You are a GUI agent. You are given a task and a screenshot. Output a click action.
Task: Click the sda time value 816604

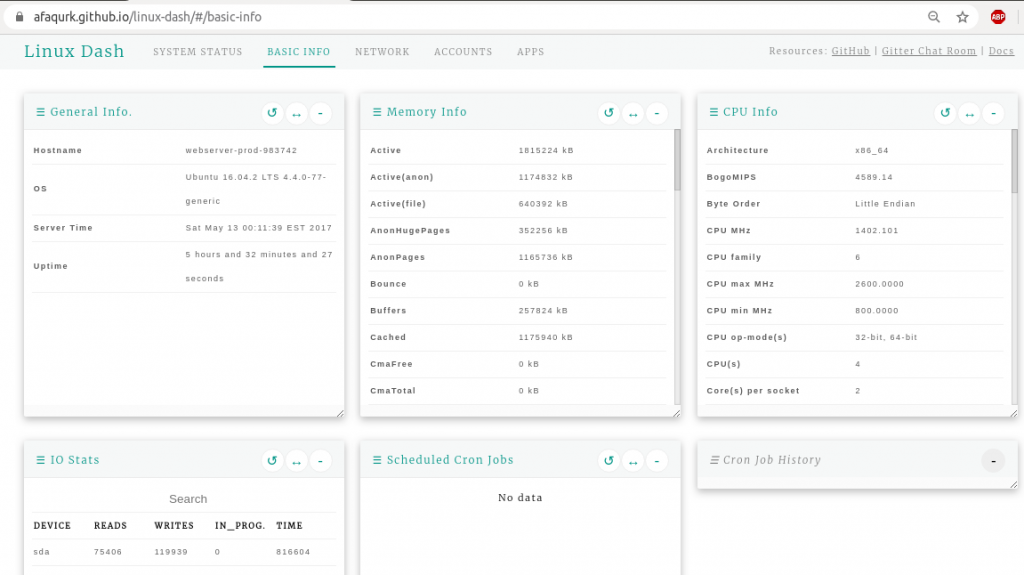click(293, 552)
